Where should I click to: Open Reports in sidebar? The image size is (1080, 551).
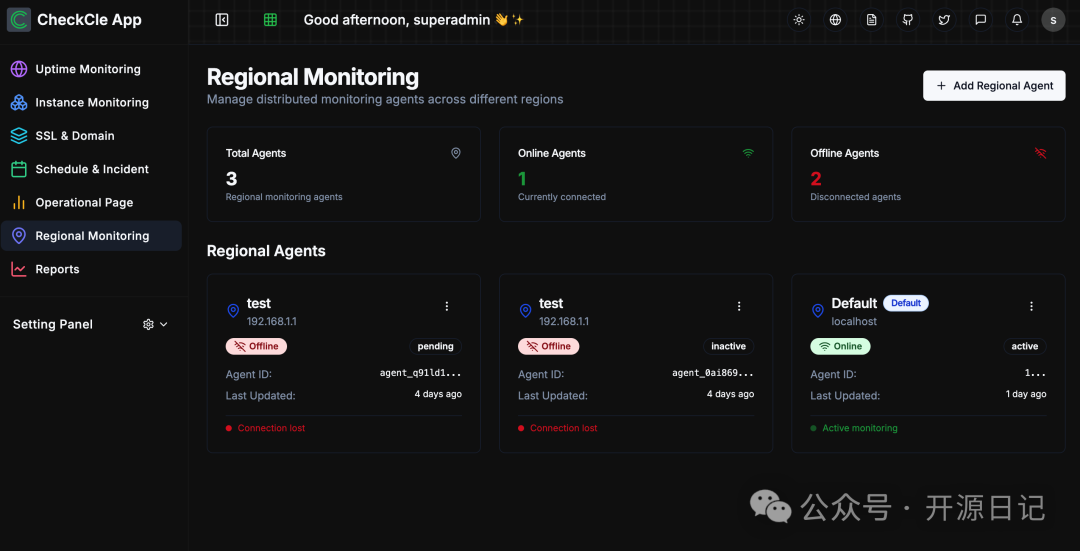pos(91,269)
